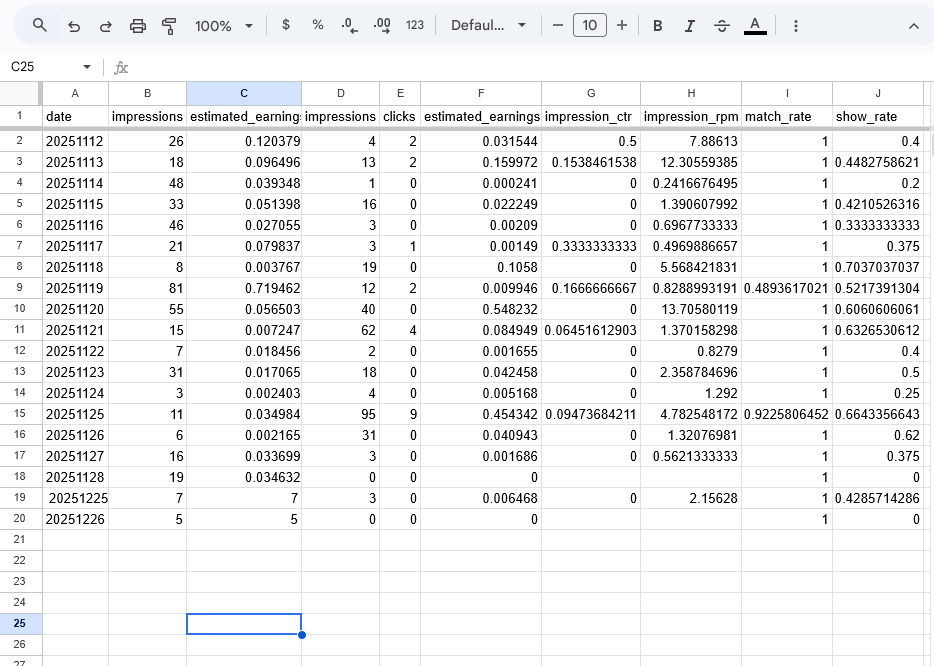
Task: Click the Undo icon
Action: (x=73, y=27)
